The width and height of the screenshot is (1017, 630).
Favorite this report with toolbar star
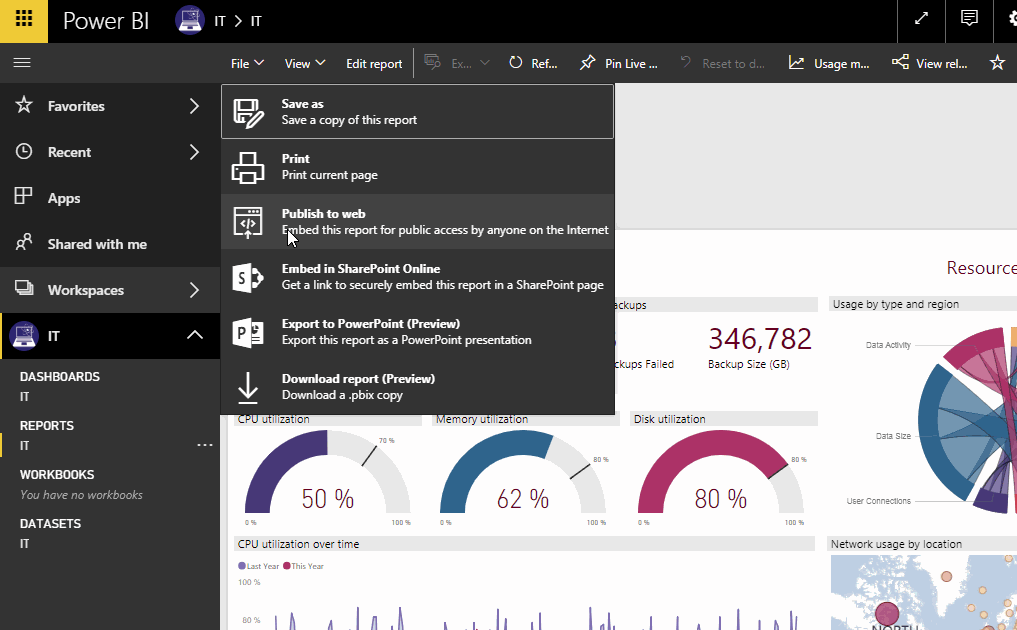[x=997, y=62]
